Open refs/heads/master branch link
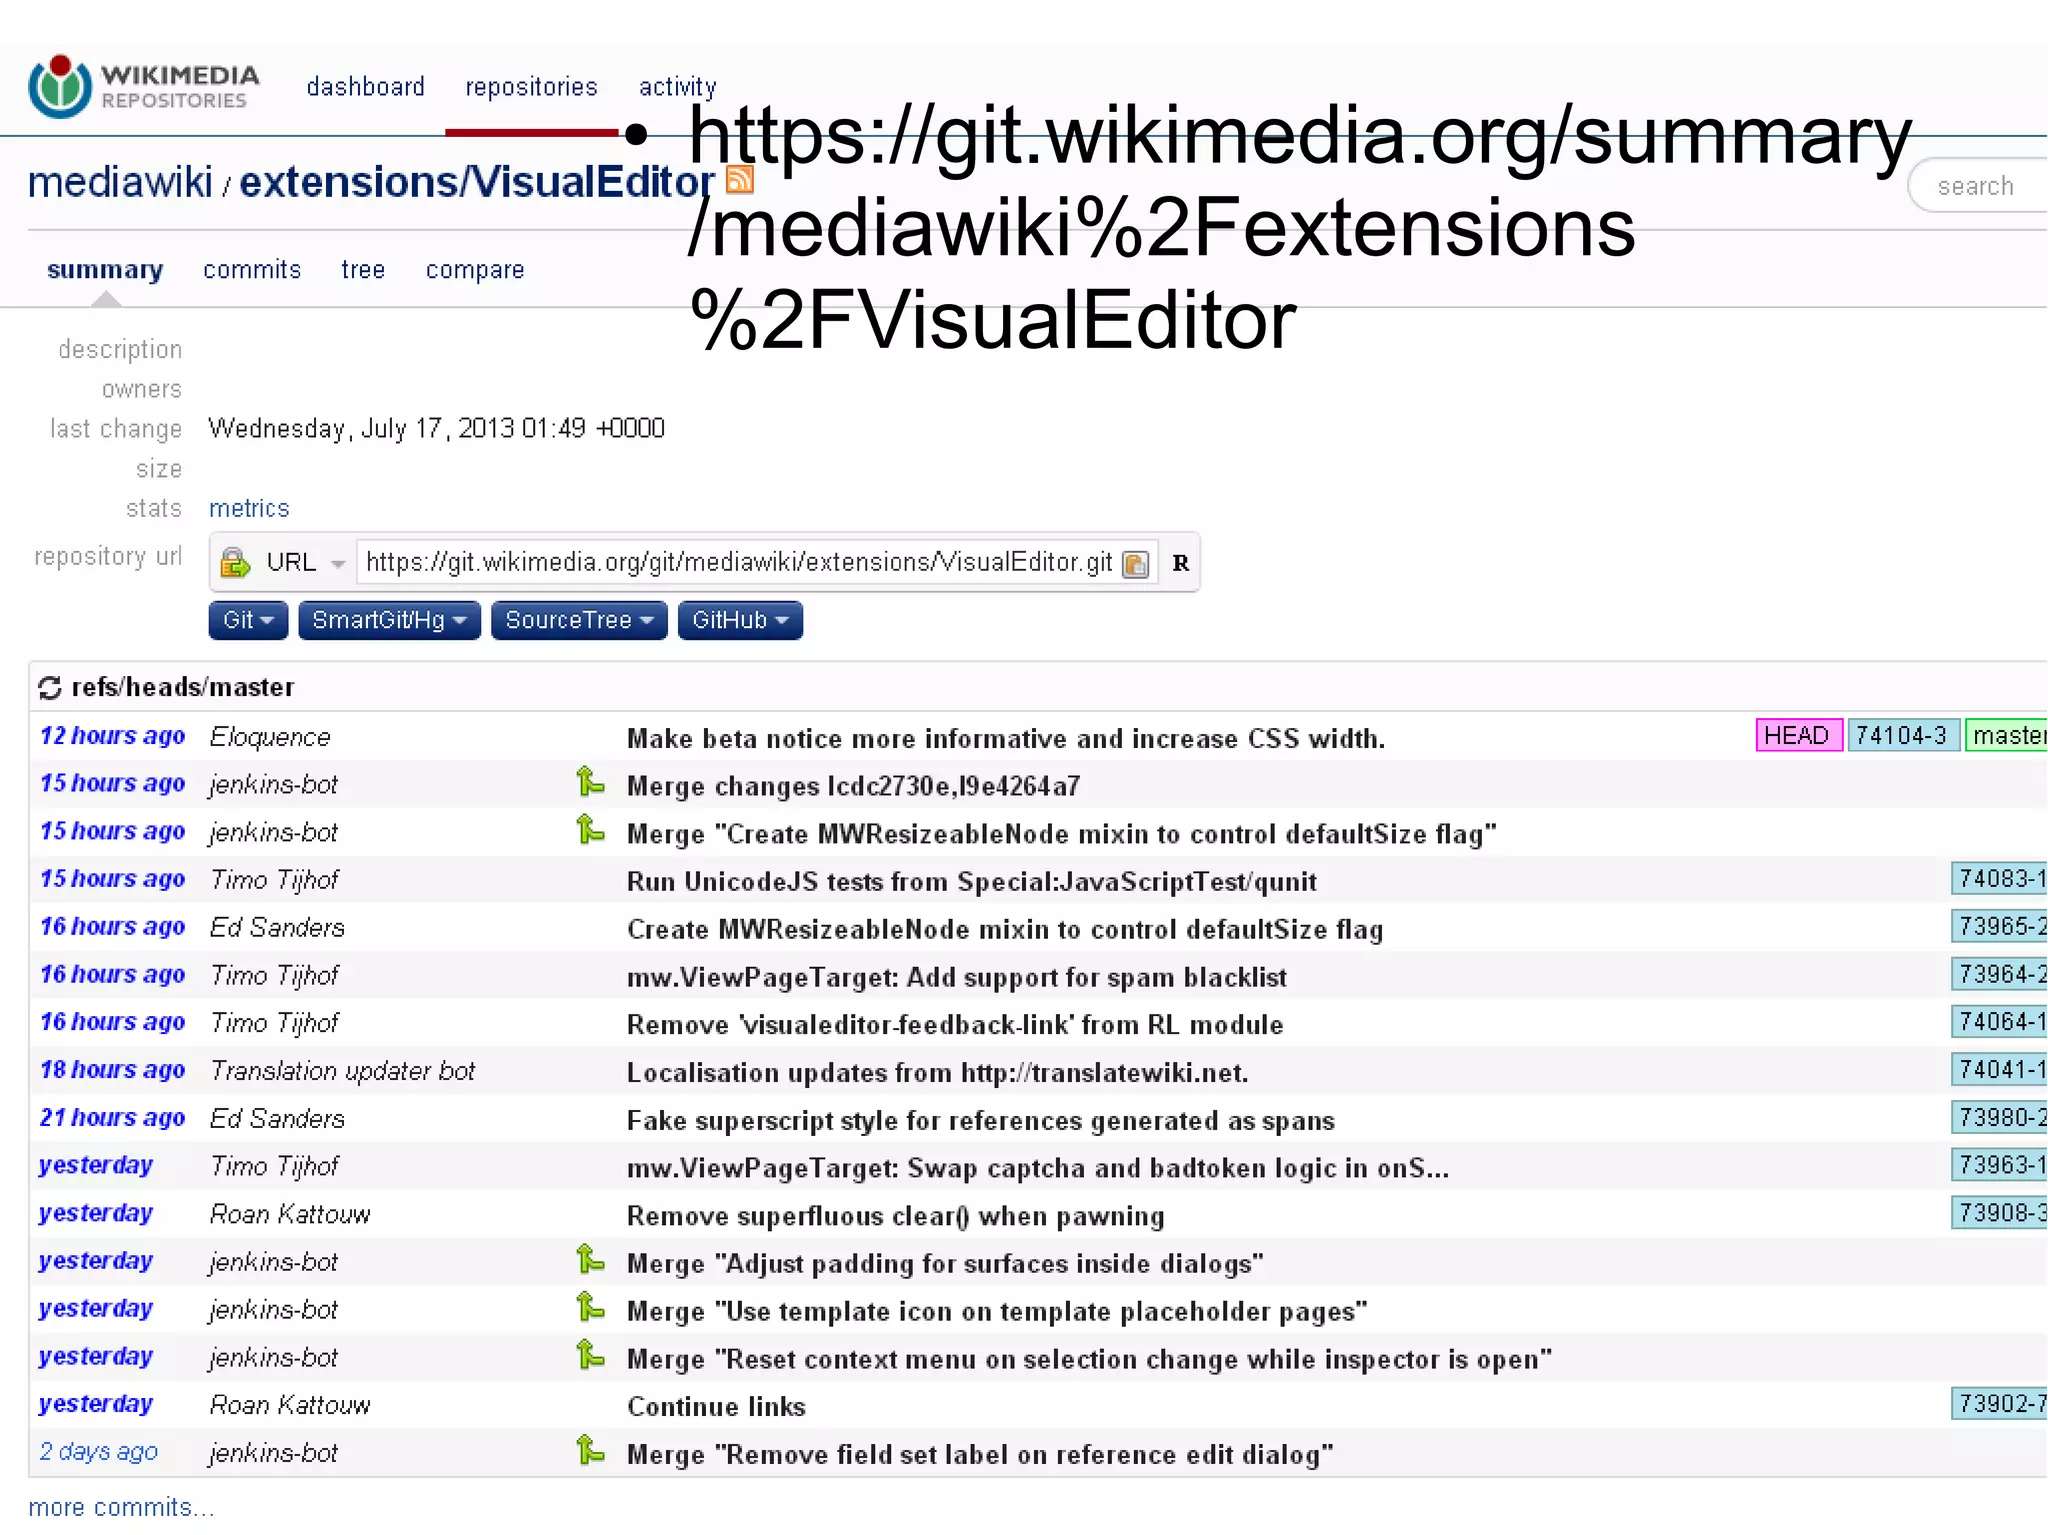Screen dimensions: 2048x1535 (183, 688)
